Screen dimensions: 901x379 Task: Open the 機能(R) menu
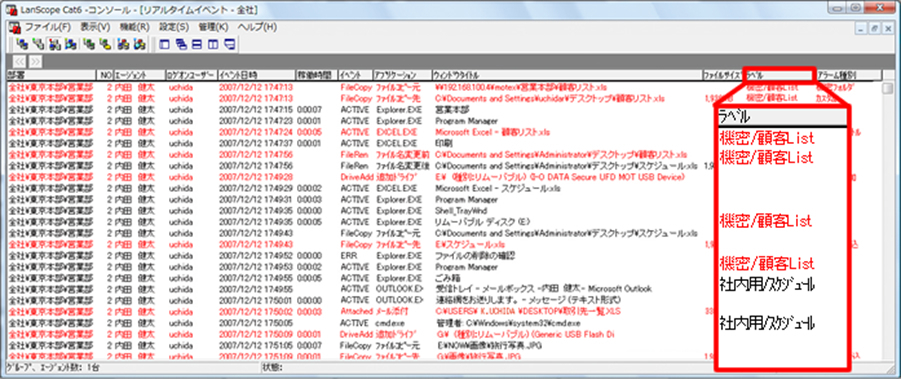[134, 27]
